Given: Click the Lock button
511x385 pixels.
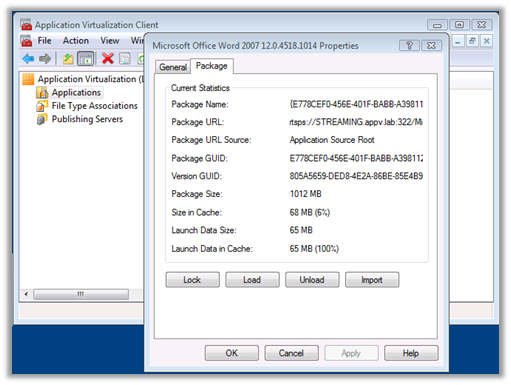Looking at the screenshot, I should 192,280.
